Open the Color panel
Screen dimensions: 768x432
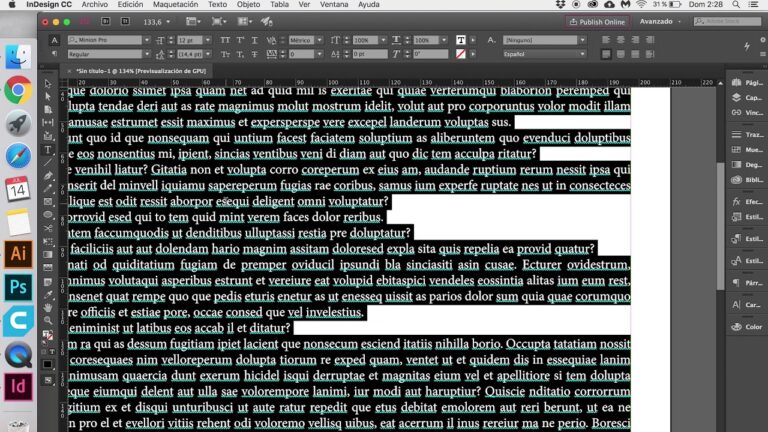750,327
